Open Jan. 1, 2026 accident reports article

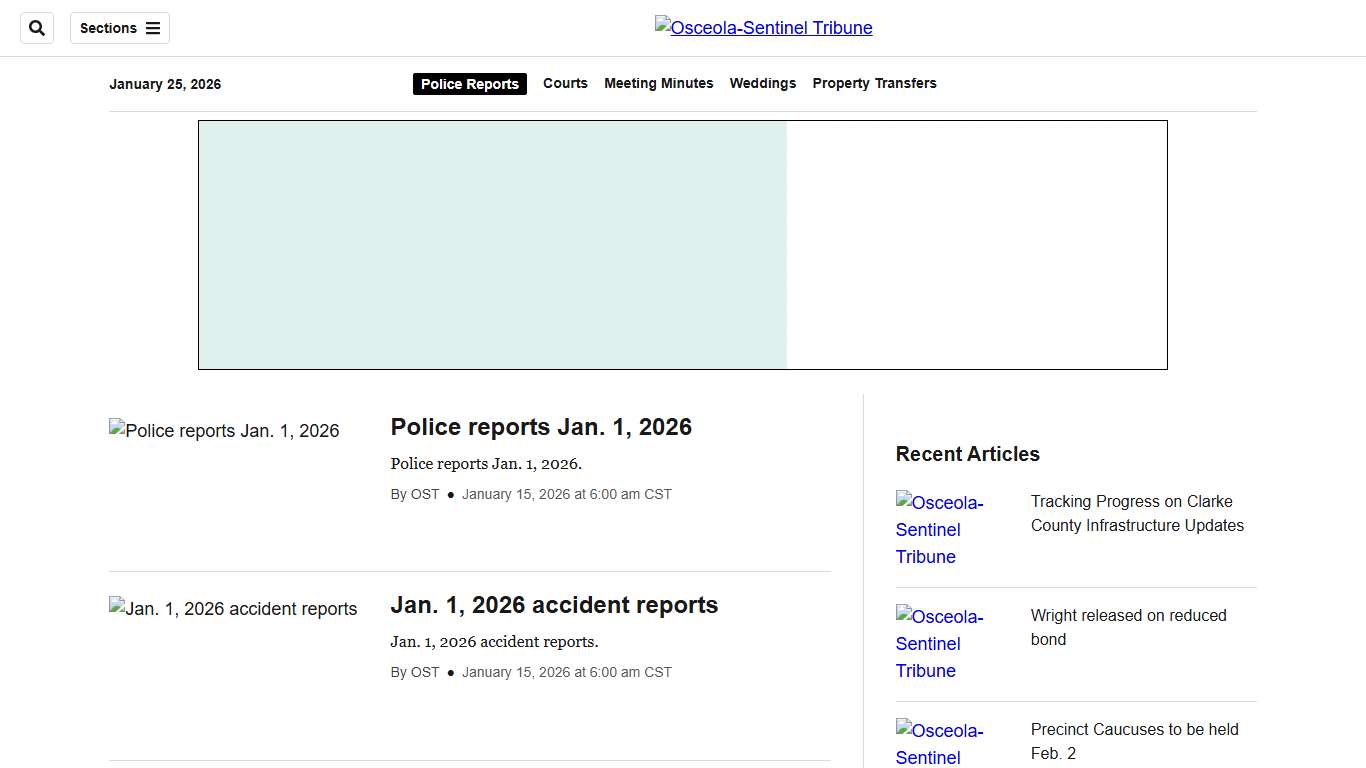554,604
